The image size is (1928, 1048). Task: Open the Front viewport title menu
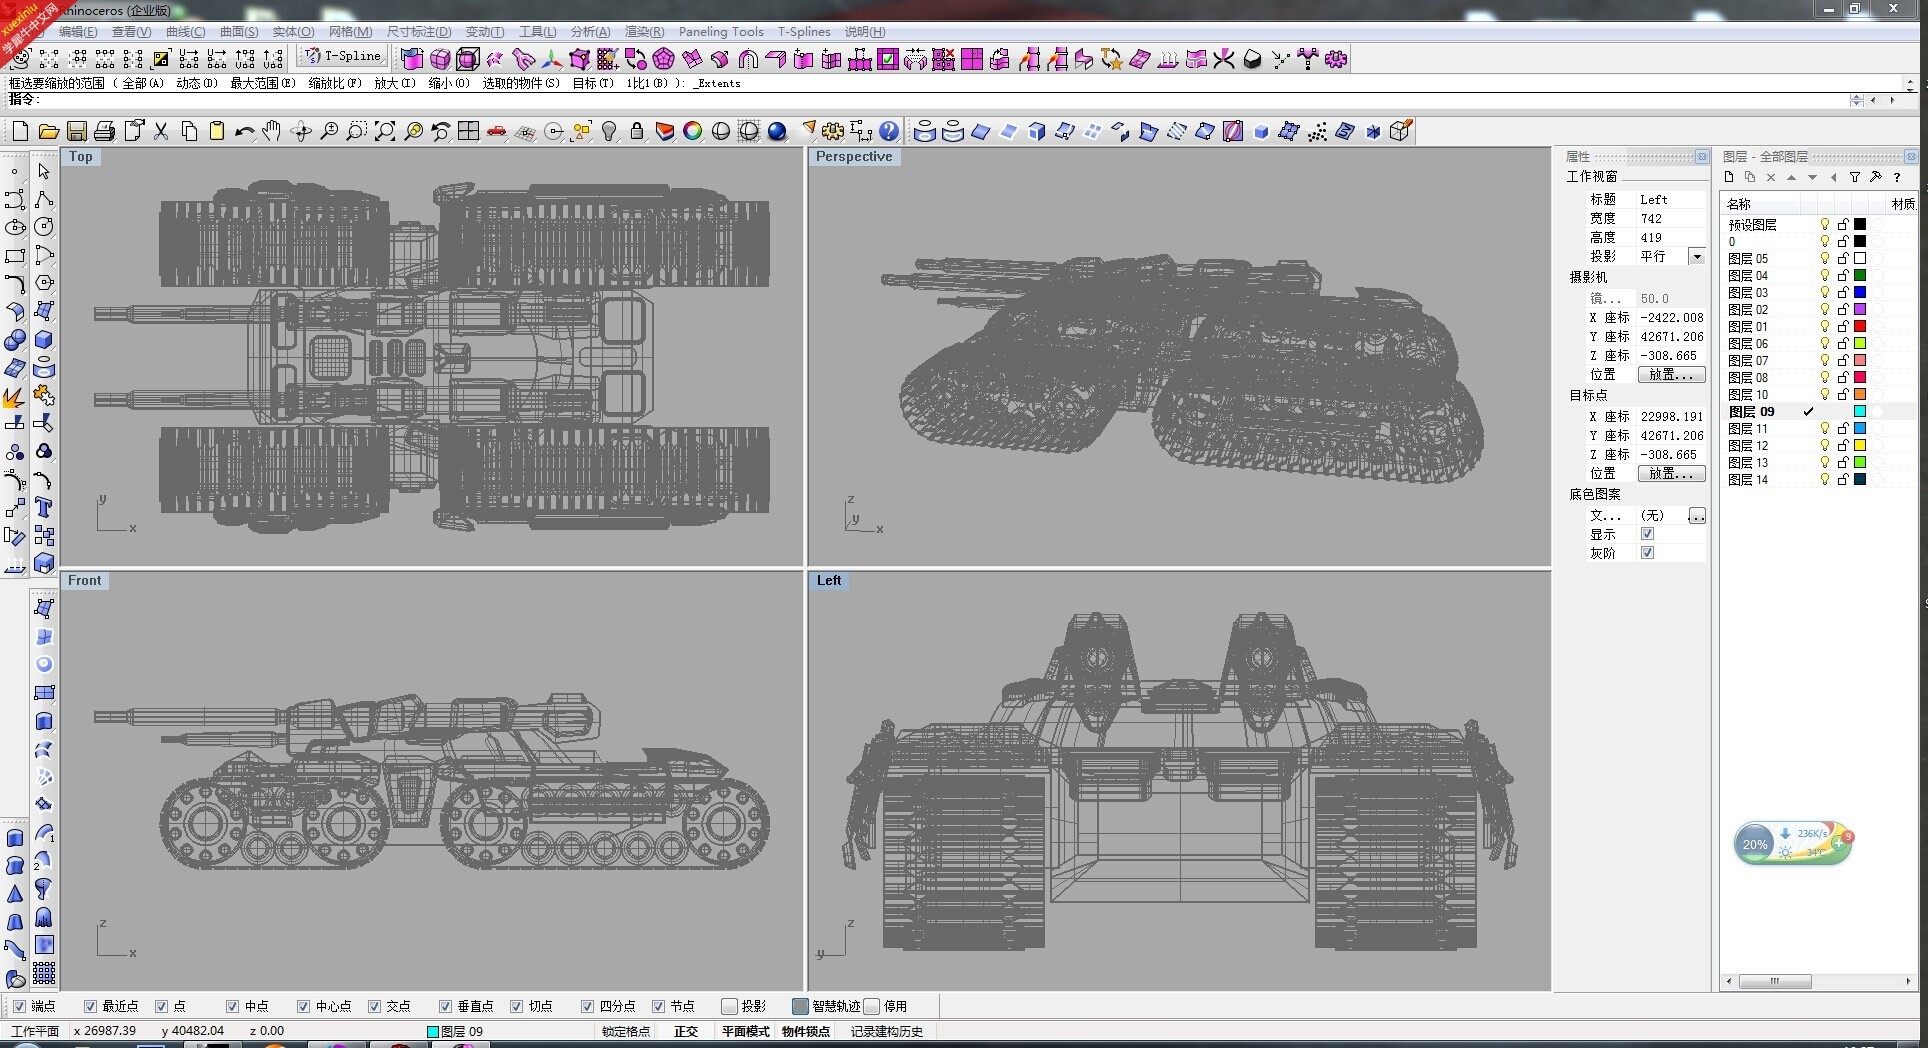tap(84, 580)
